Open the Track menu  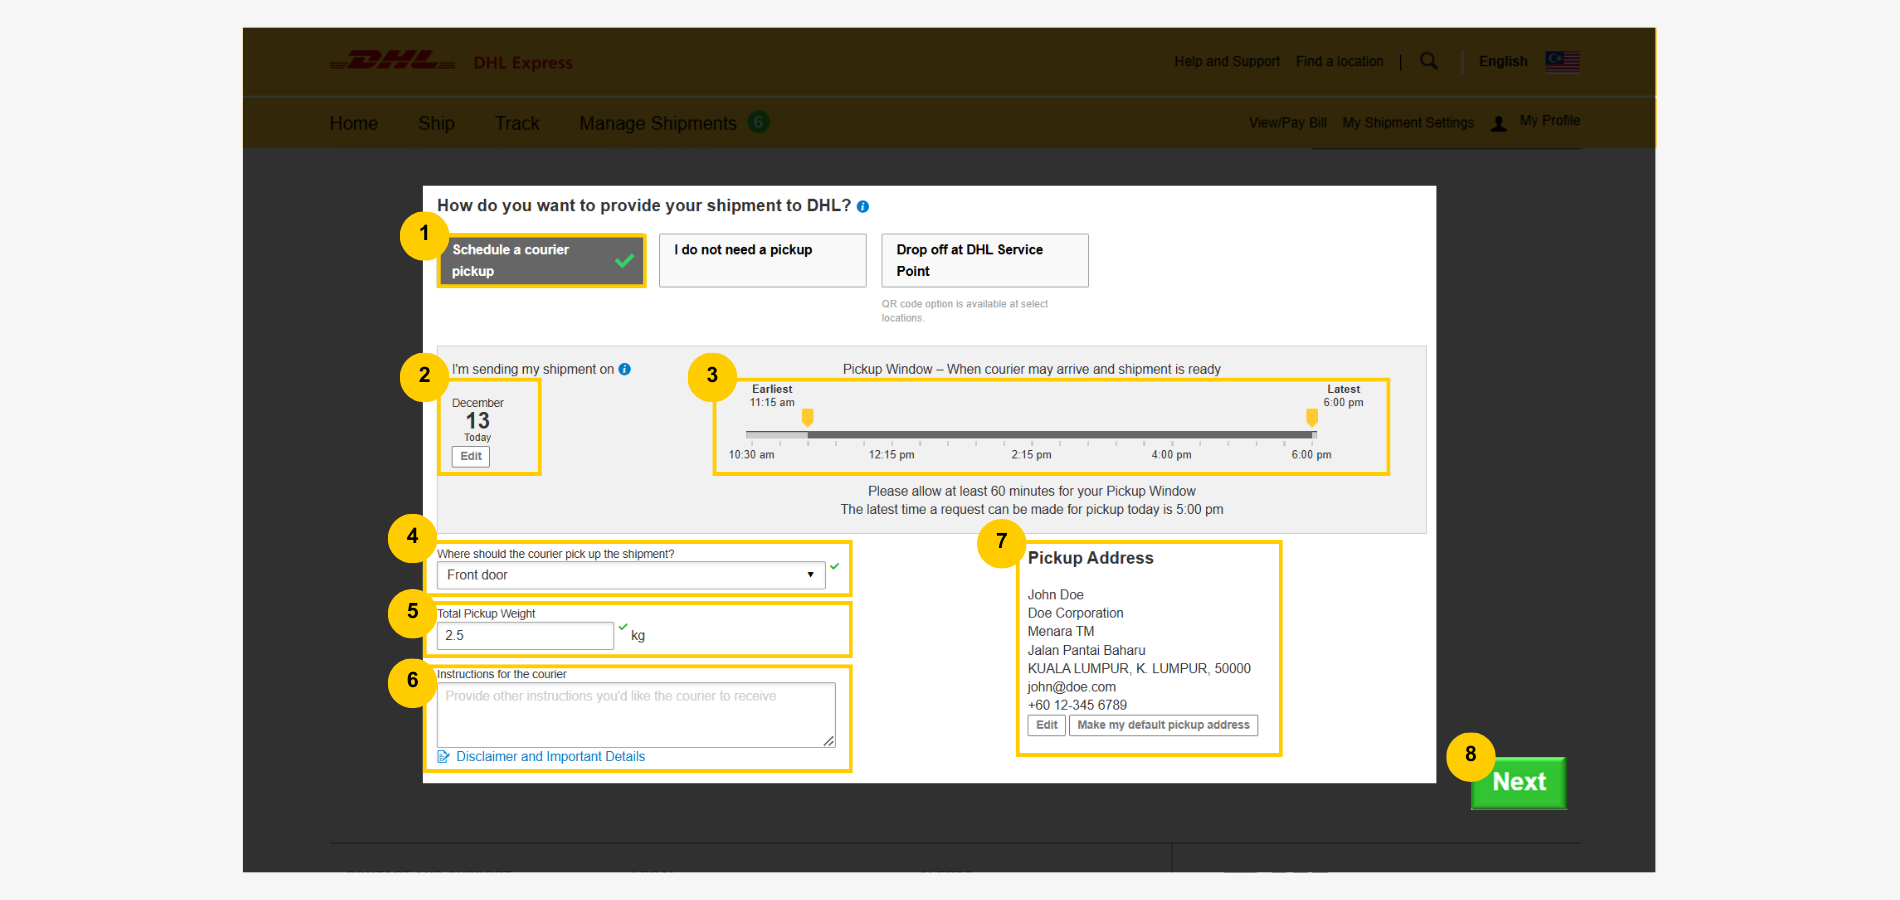[517, 123]
